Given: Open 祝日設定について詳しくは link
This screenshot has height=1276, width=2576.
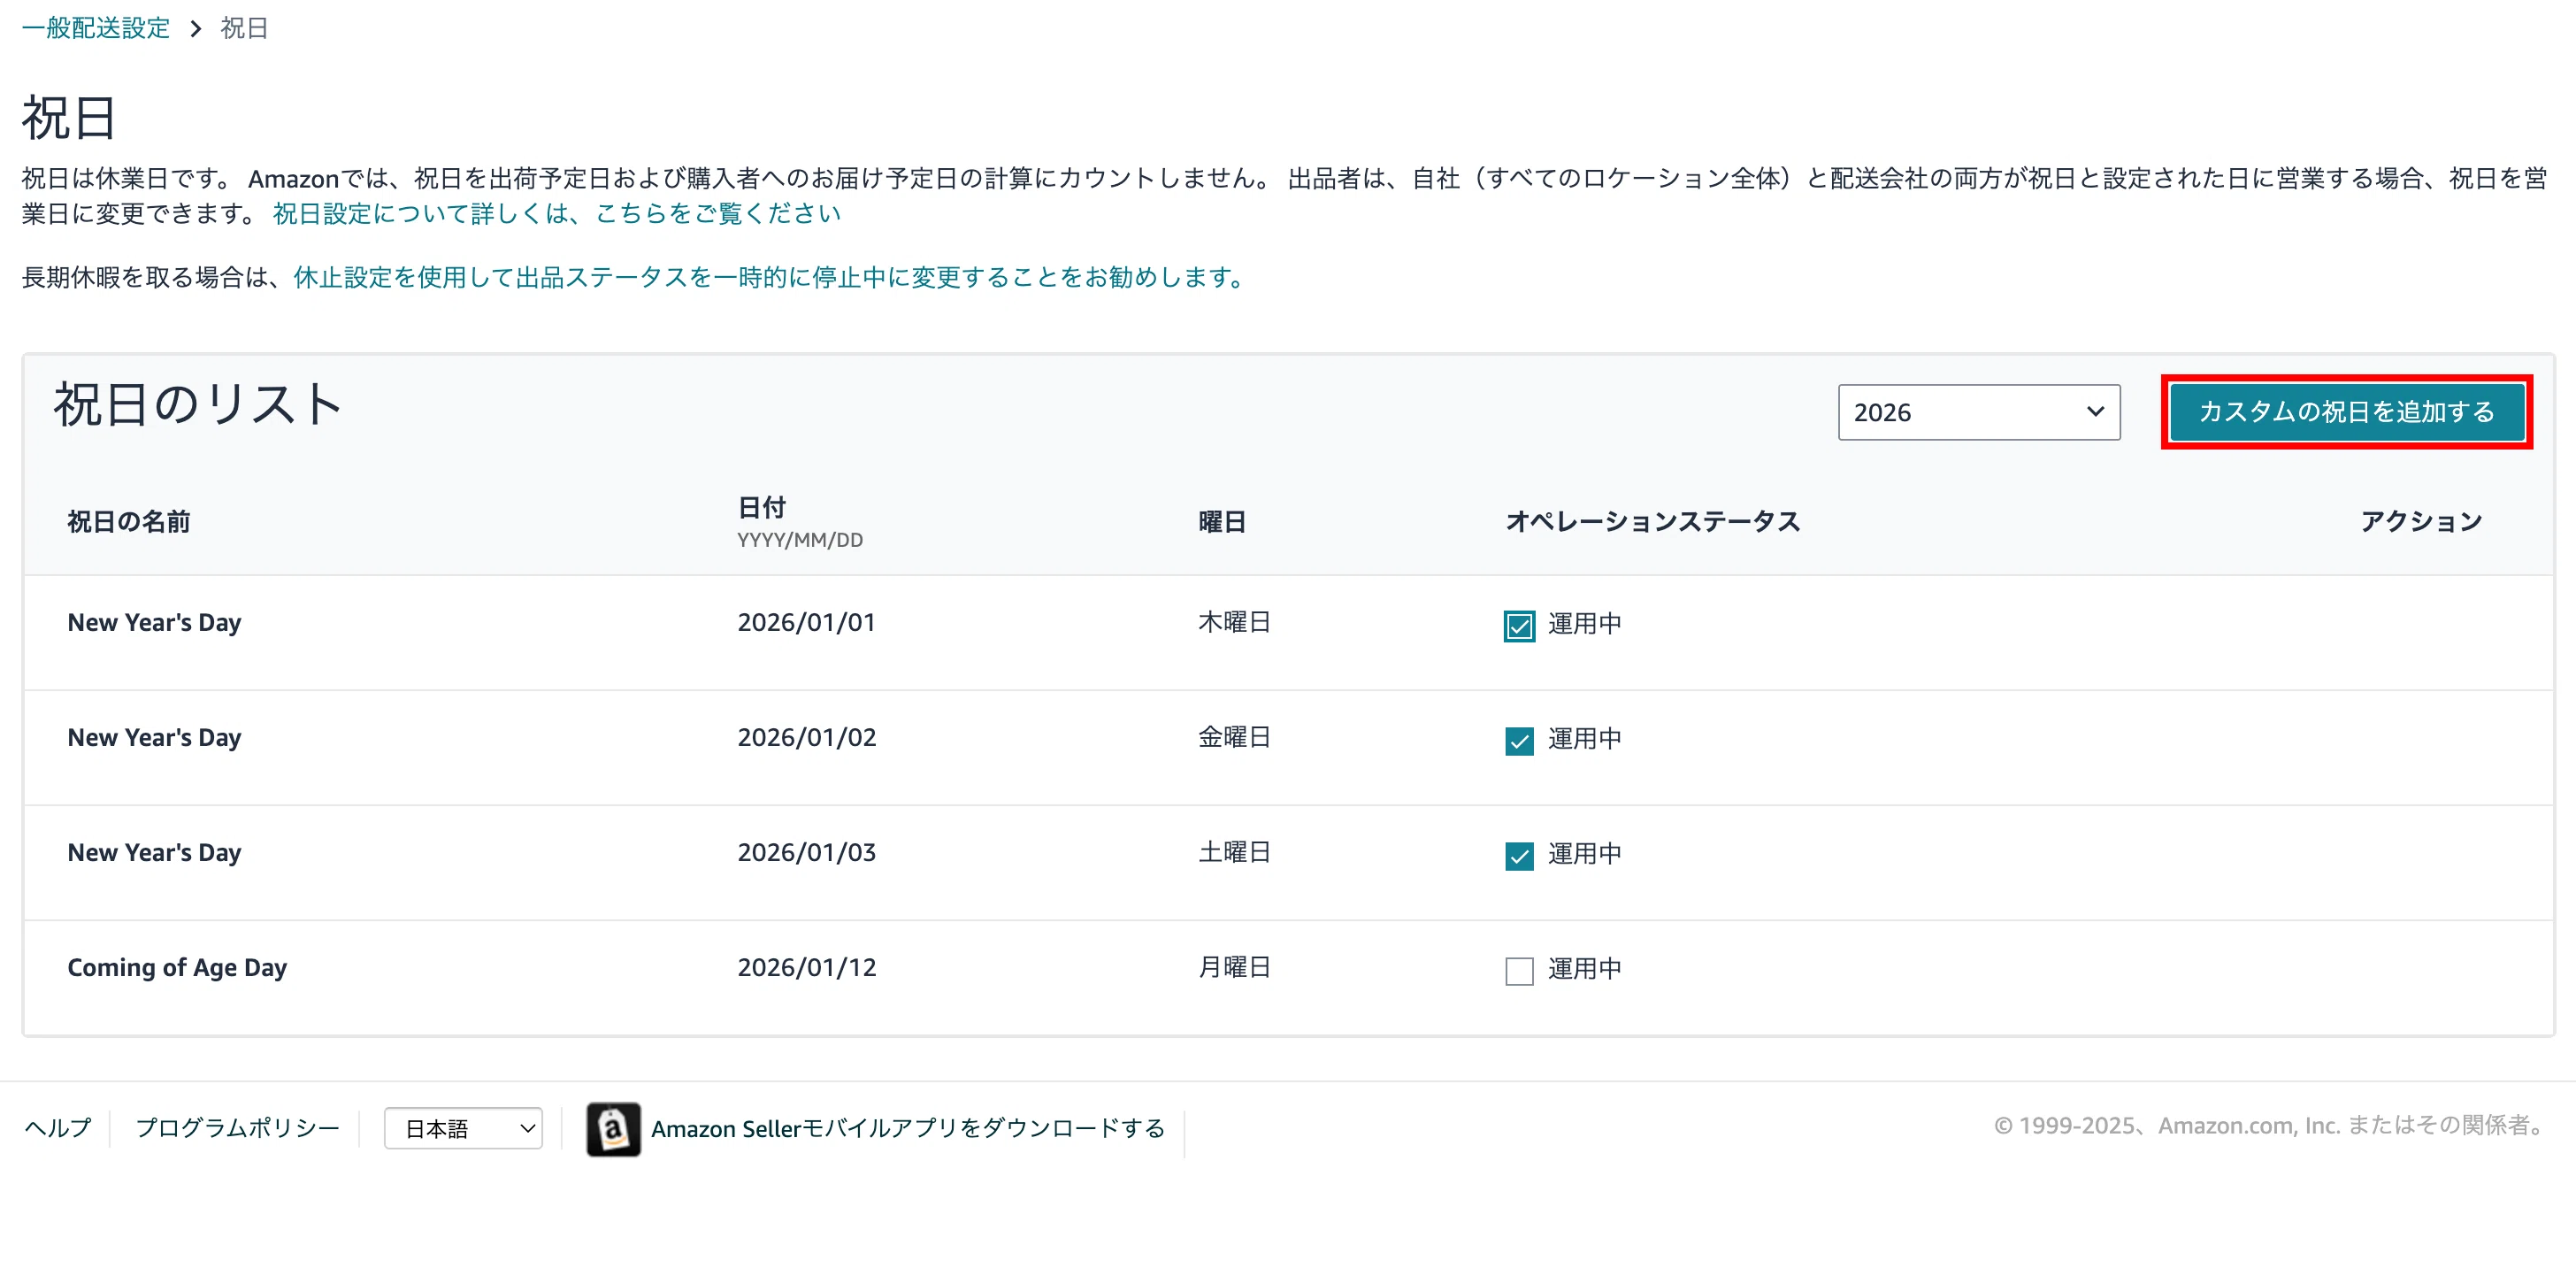Looking at the screenshot, I should [x=556, y=213].
